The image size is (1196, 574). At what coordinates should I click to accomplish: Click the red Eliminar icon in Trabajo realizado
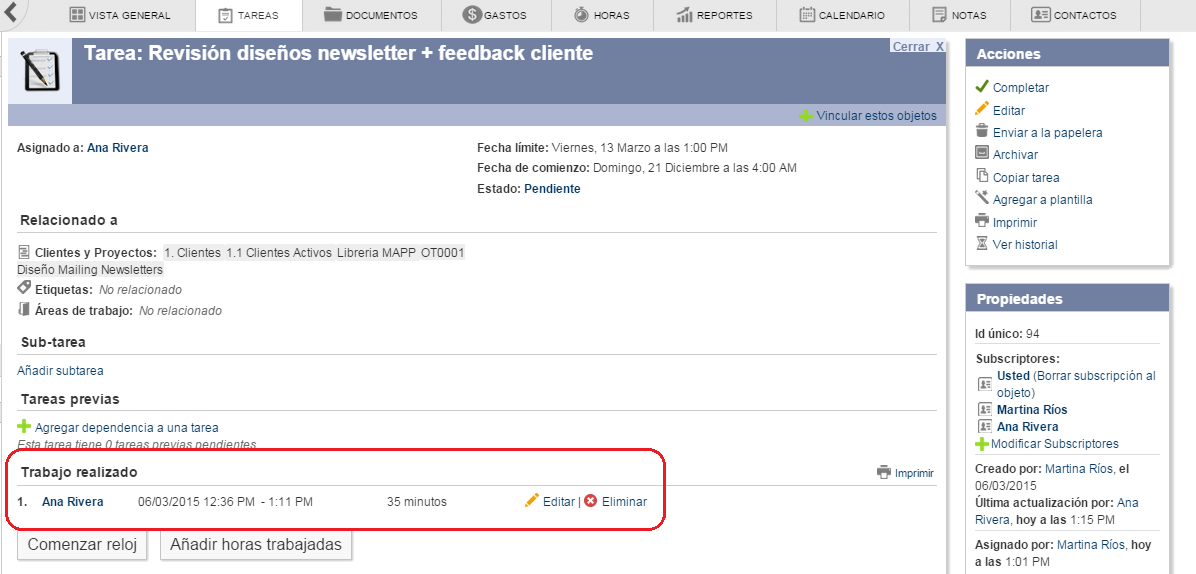point(590,501)
